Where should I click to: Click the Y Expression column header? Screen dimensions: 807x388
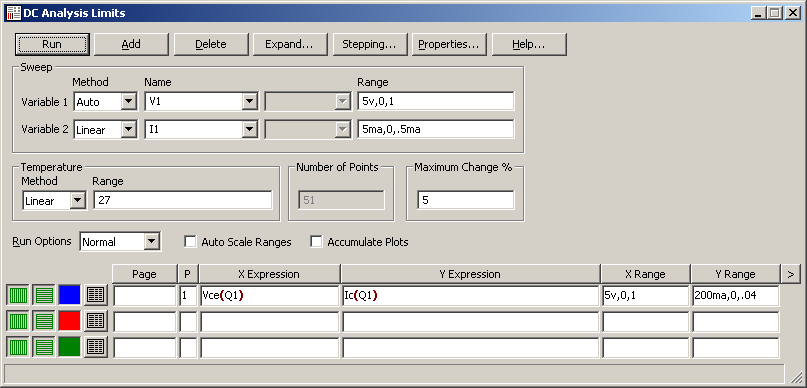pos(470,274)
